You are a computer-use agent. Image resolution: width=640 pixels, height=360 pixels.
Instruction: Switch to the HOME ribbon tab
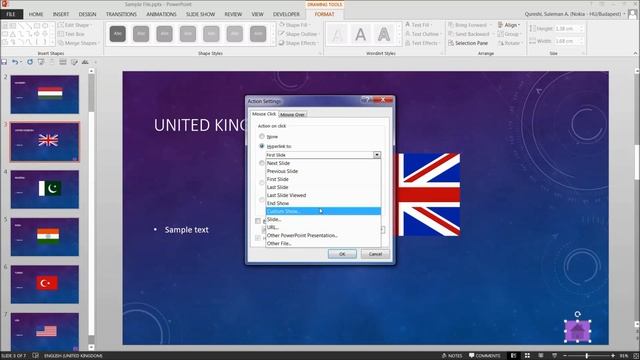tap(36, 14)
